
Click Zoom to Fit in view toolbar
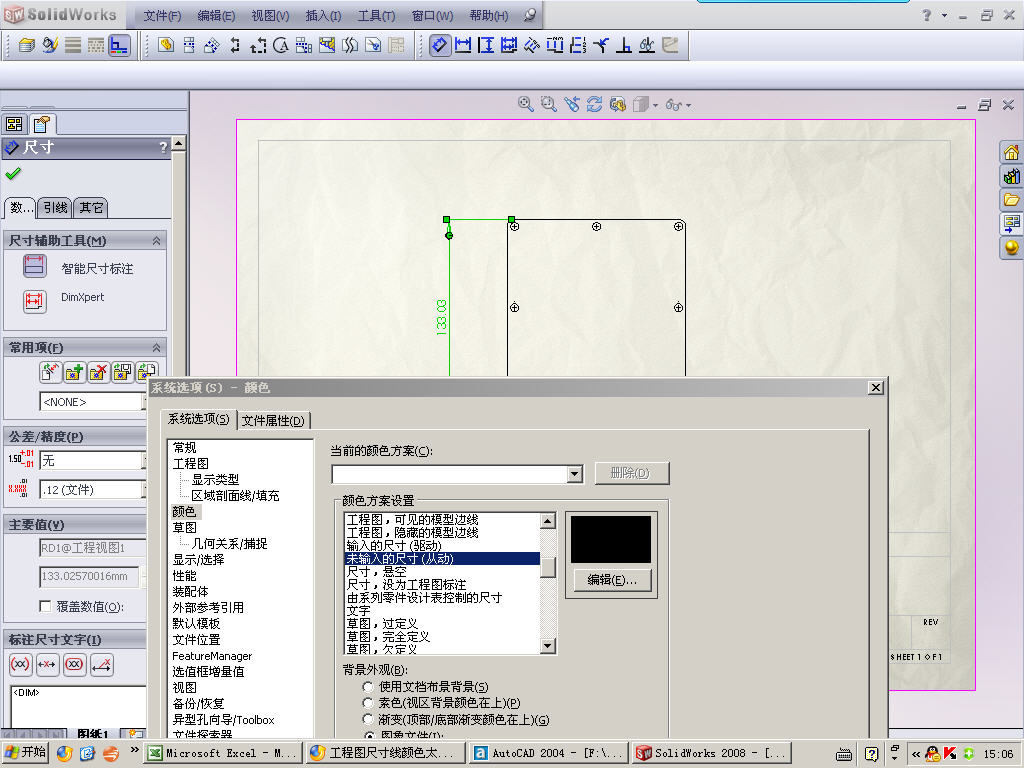(x=525, y=104)
